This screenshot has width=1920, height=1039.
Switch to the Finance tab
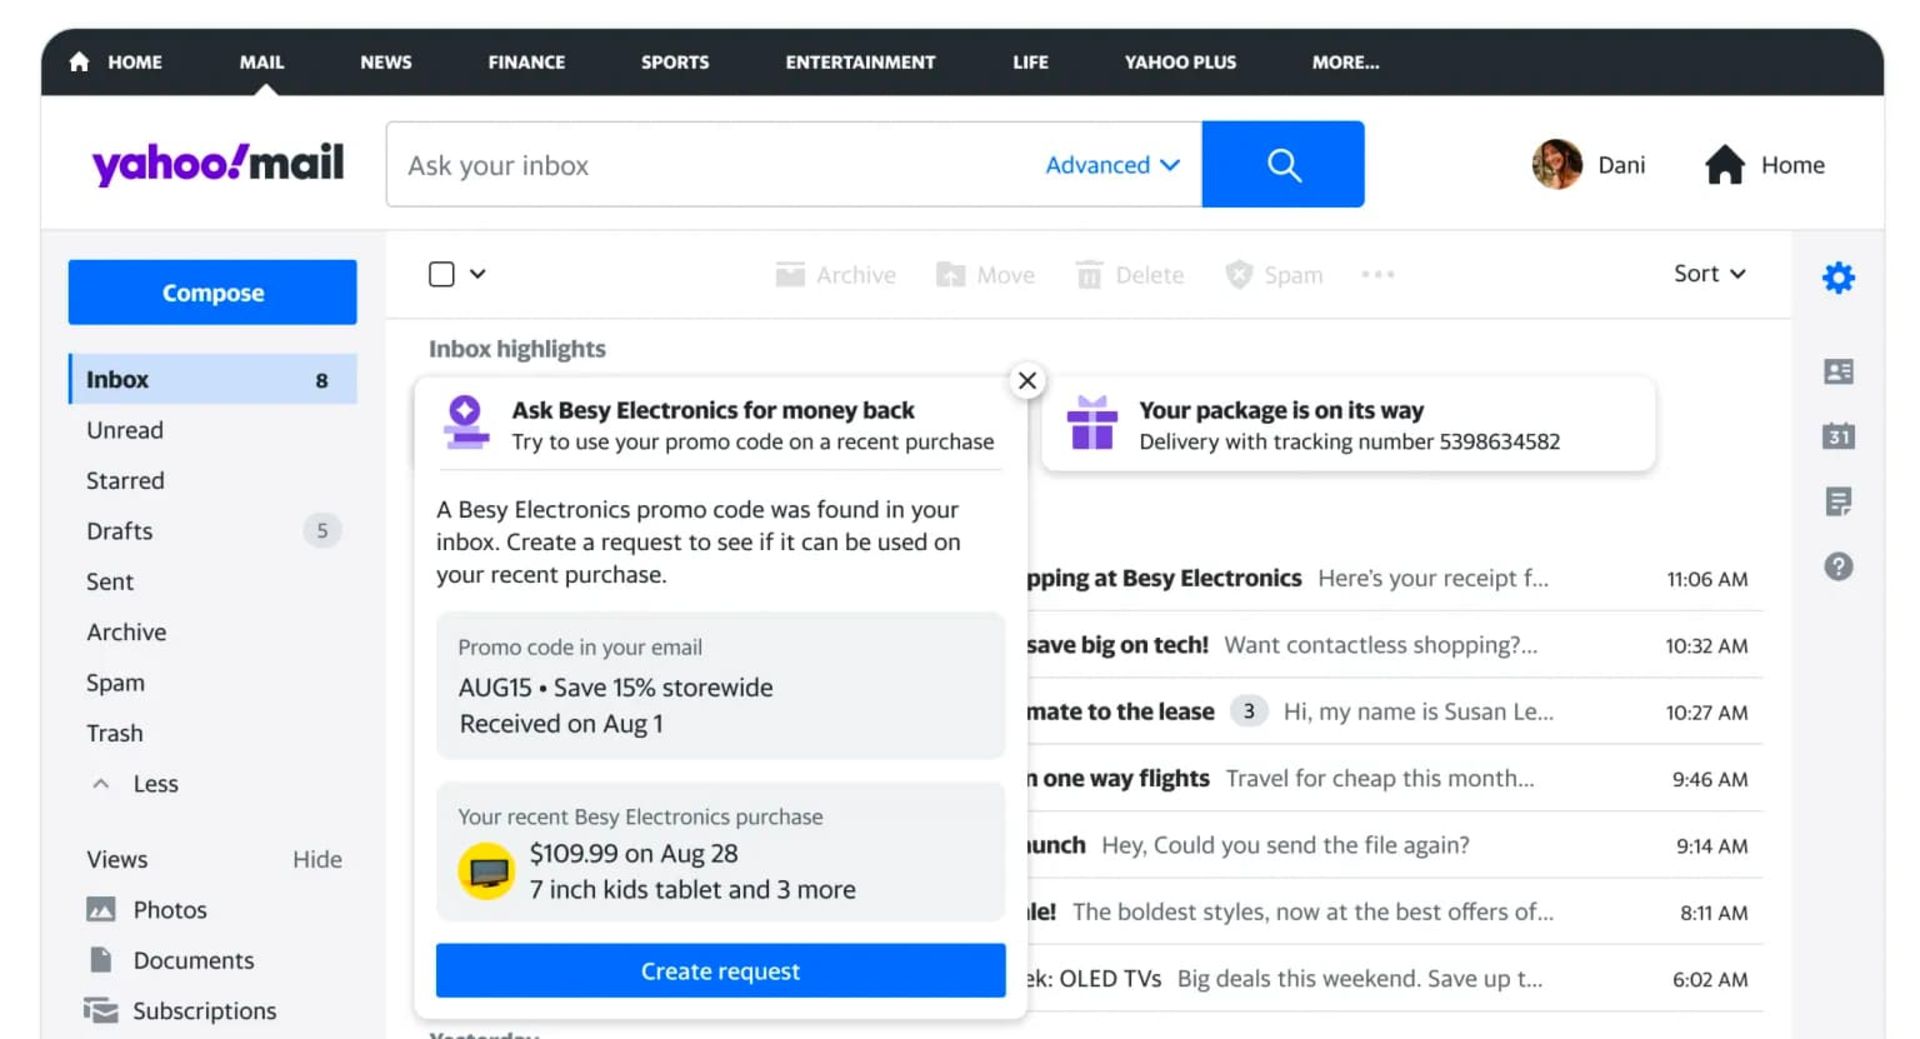(526, 62)
